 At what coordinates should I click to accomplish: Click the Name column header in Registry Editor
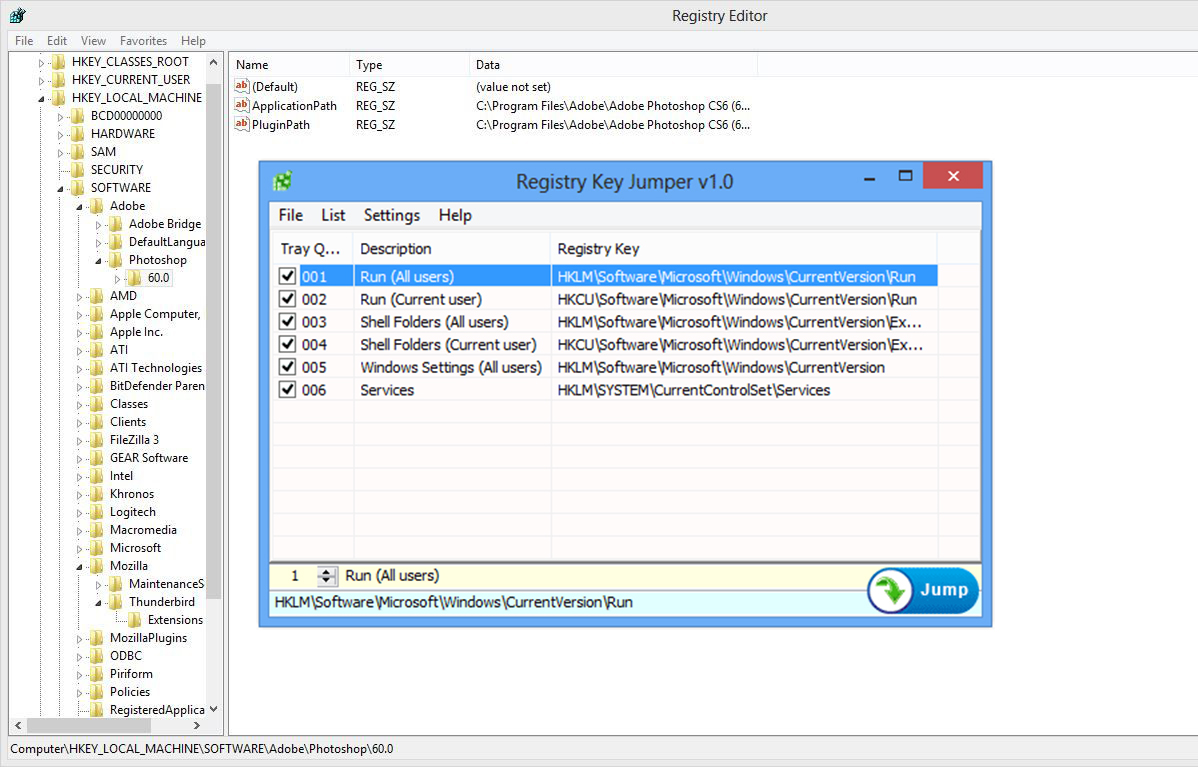[x=290, y=65]
